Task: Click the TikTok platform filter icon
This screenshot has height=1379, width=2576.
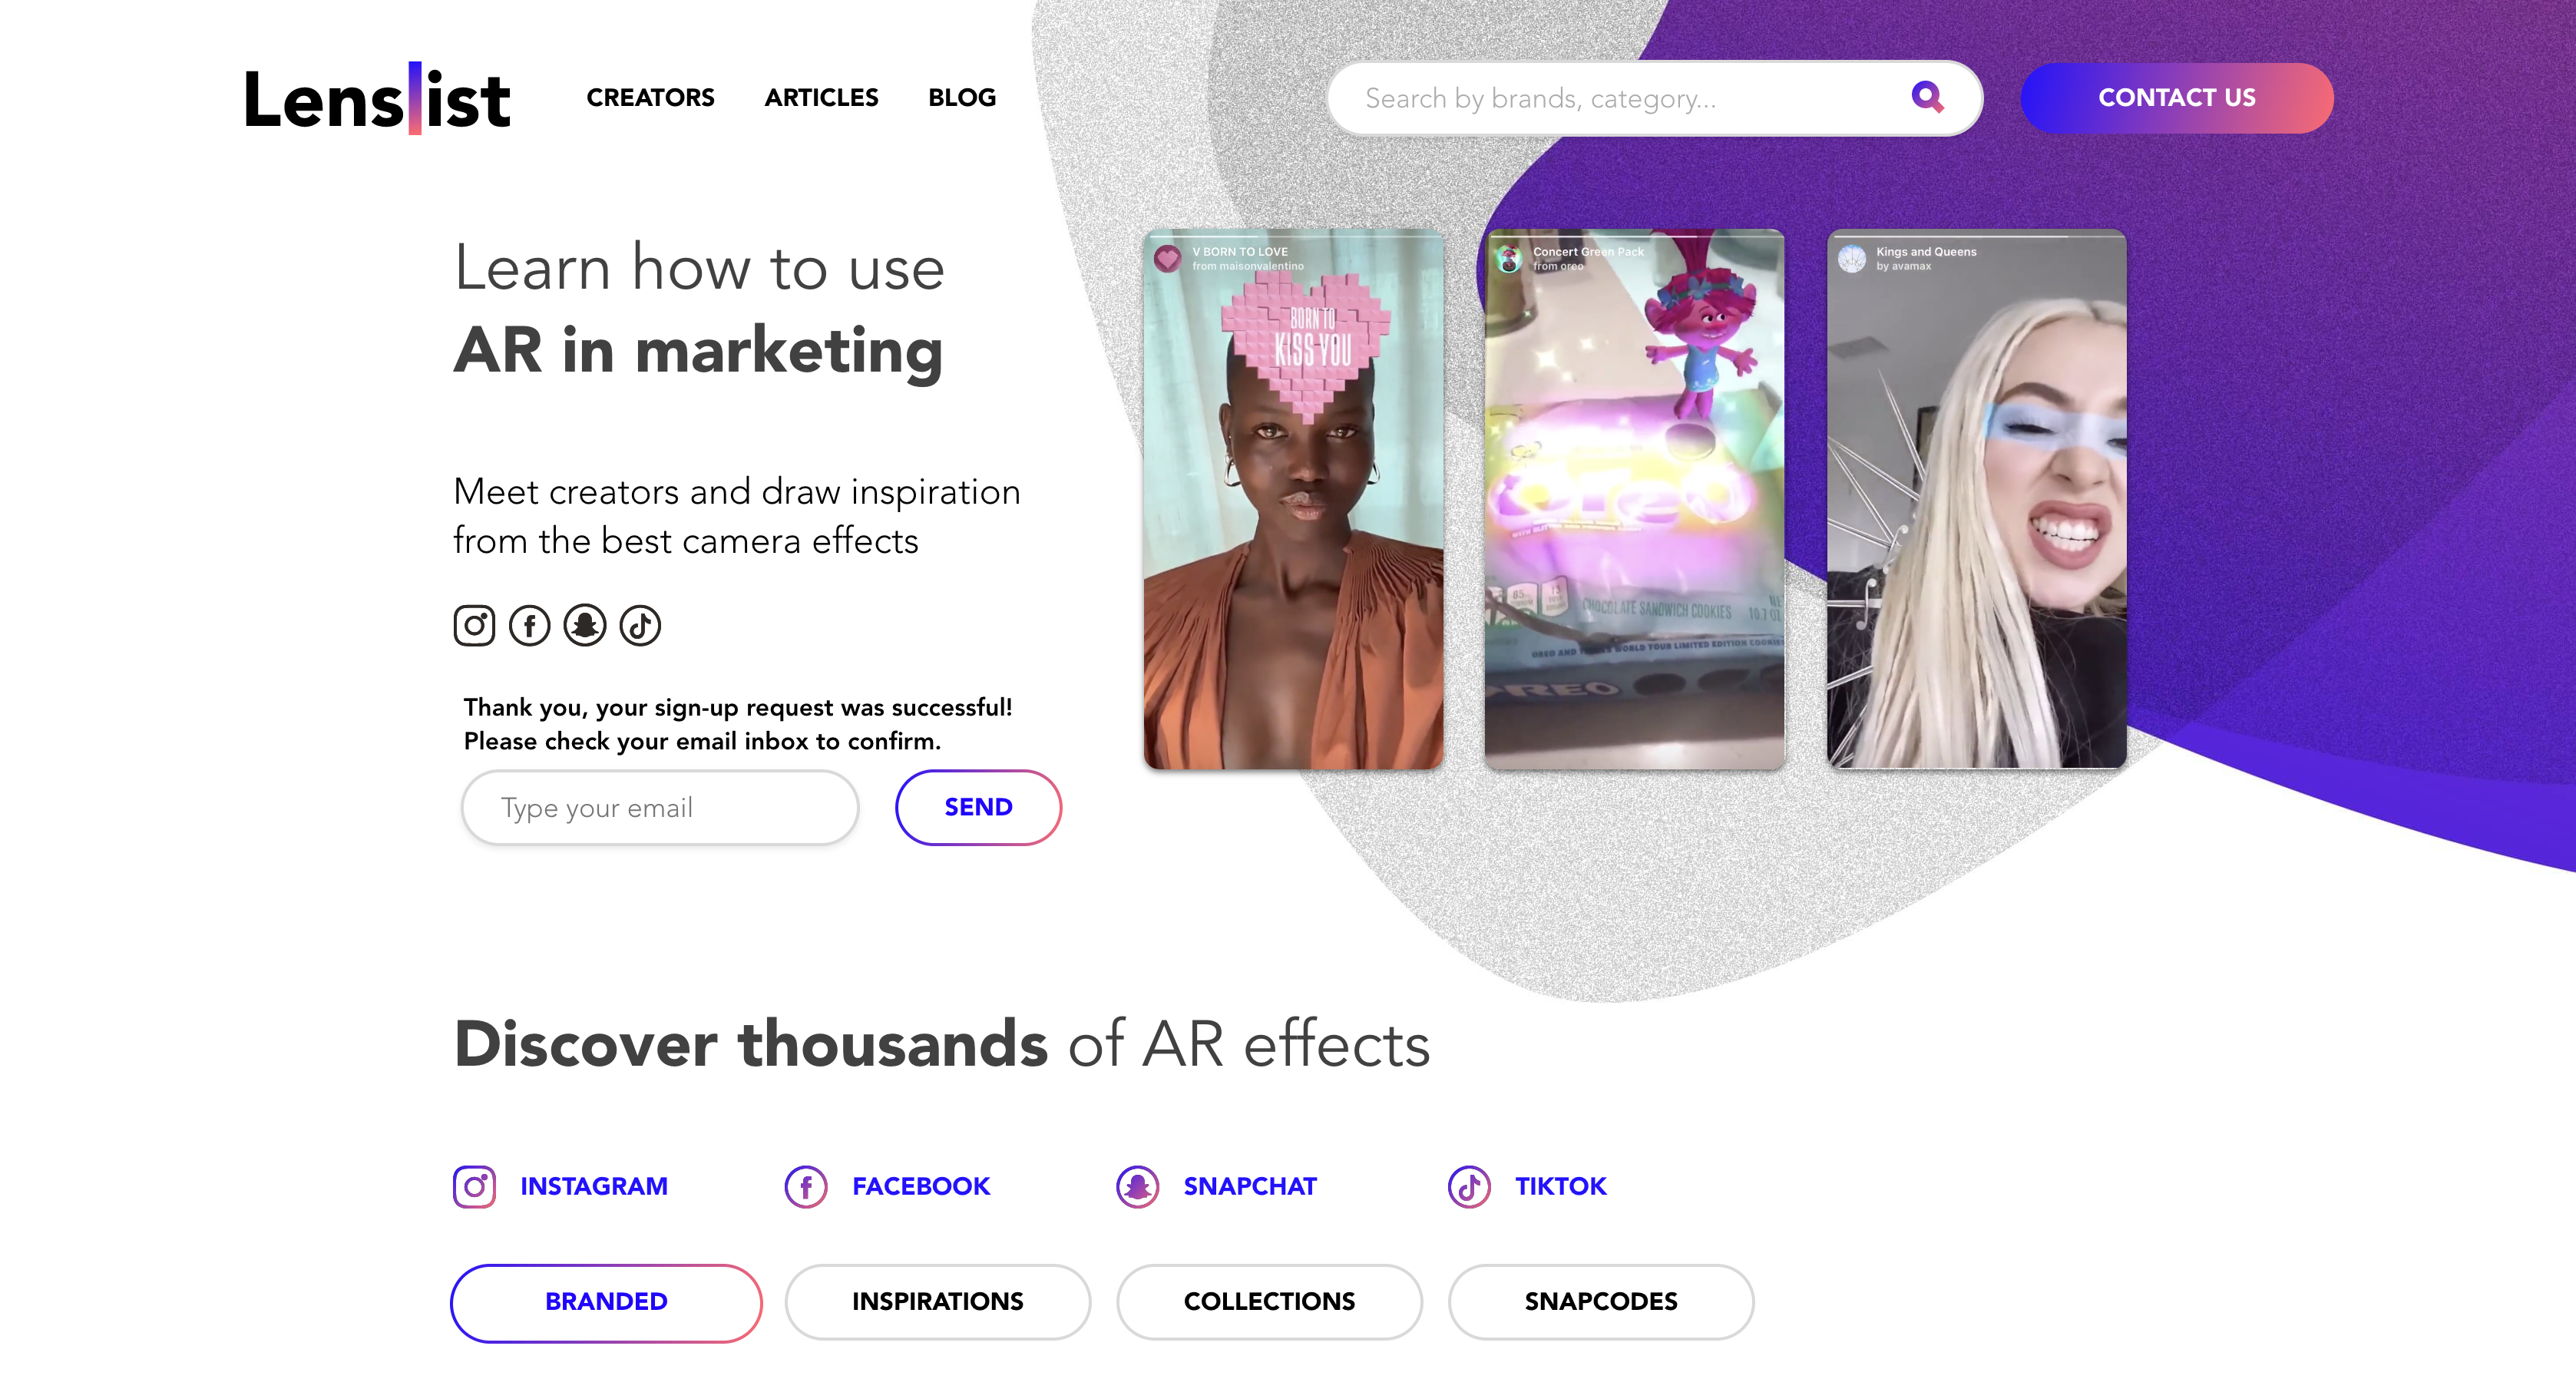Action: [x=1469, y=1187]
